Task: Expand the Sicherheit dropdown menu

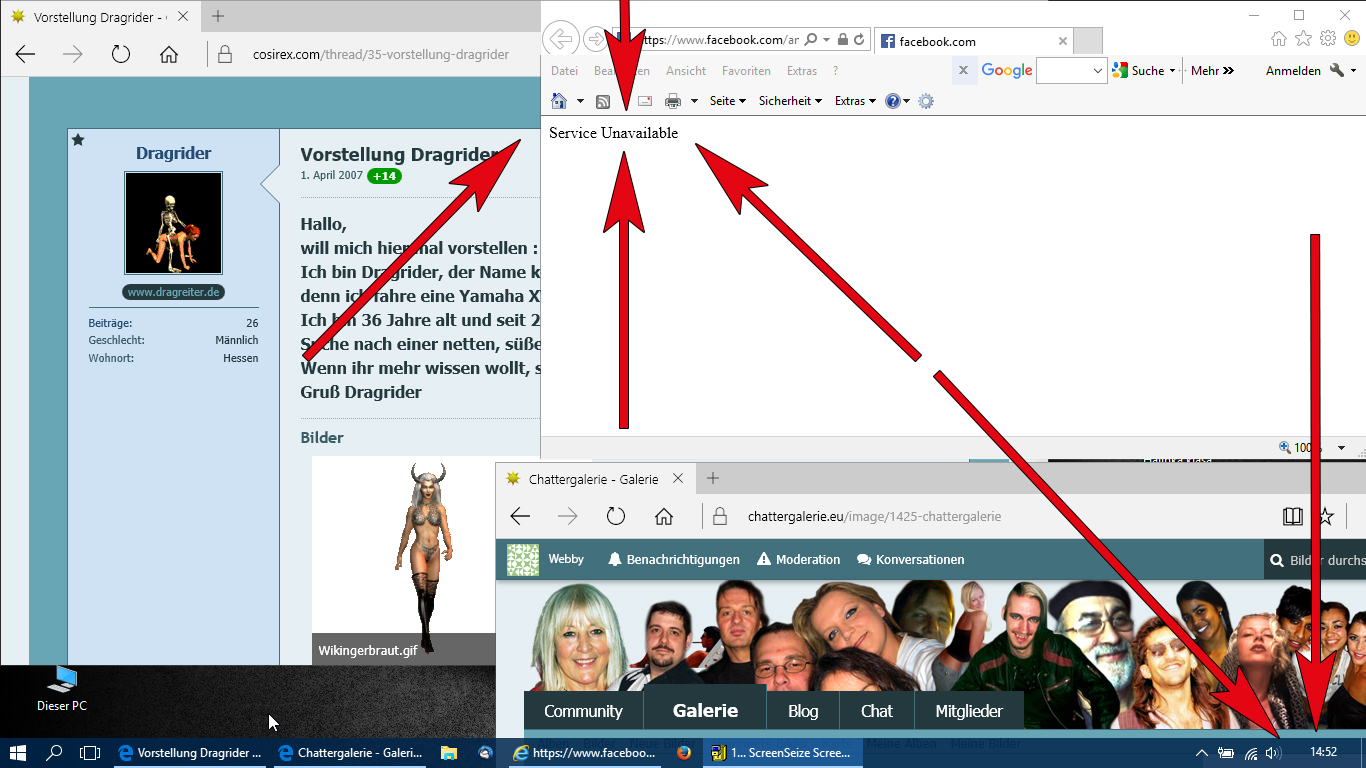Action: [790, 101]
